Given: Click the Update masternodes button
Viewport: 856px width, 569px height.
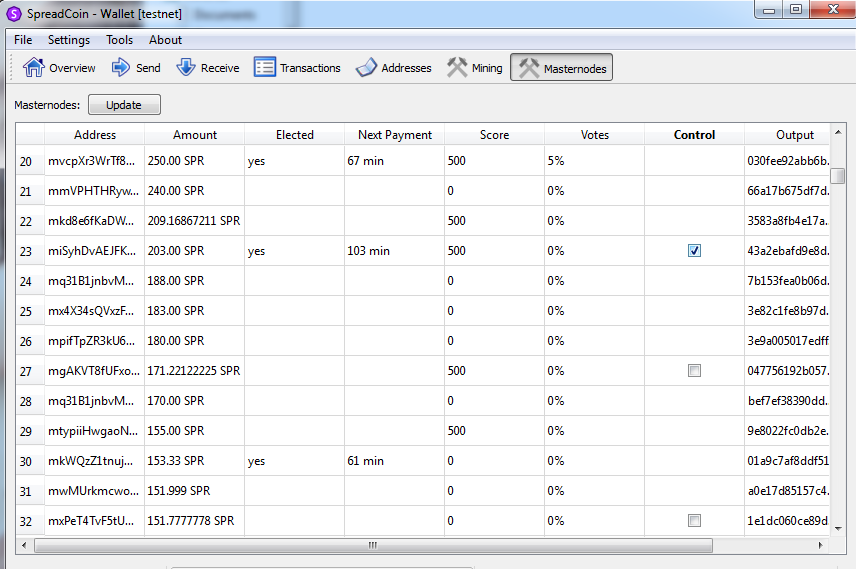Looking at the screenshot, I should click(x=124, y=105).
